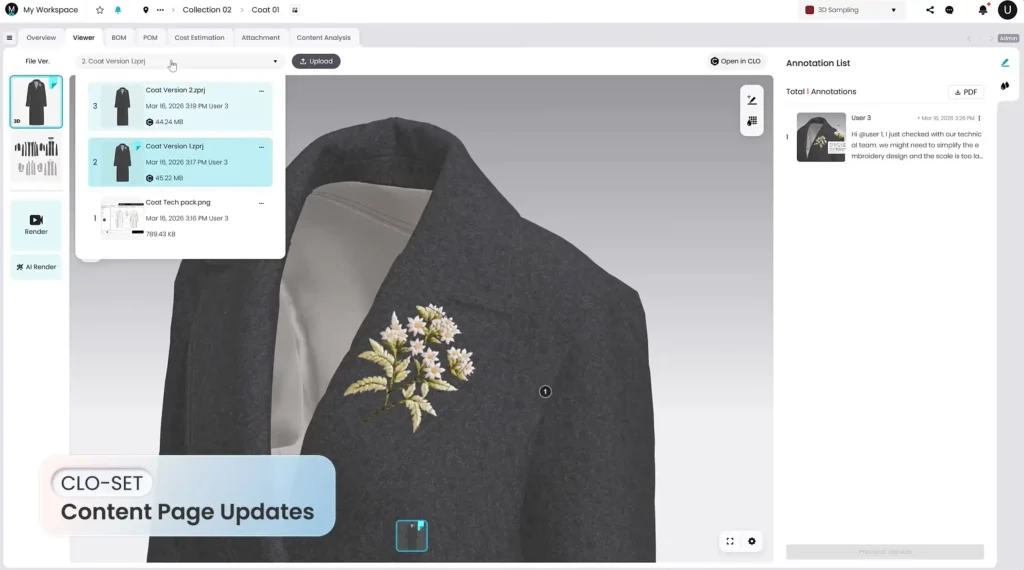
Task: Click the annotation pencil icon in right sidebar
Action: (x=1005, y=63)
